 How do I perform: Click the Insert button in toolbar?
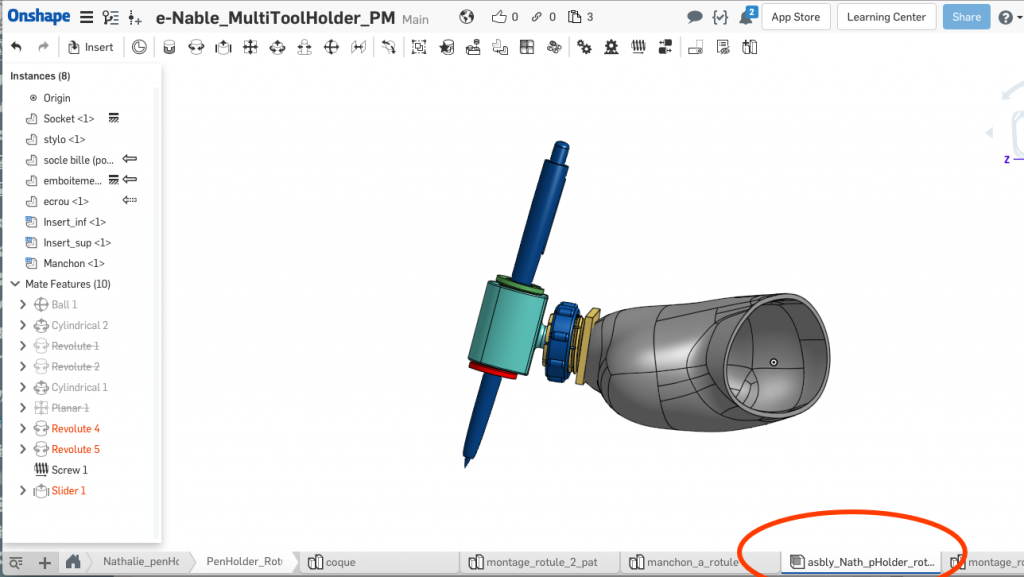pos(90,47)
